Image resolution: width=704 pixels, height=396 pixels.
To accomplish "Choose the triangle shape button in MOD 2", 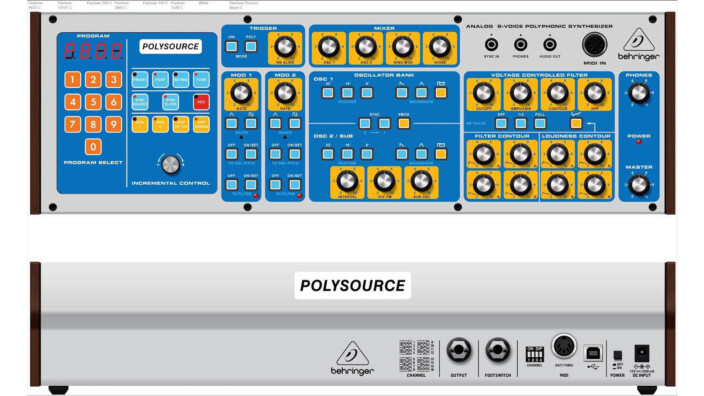I will [275, 123].
